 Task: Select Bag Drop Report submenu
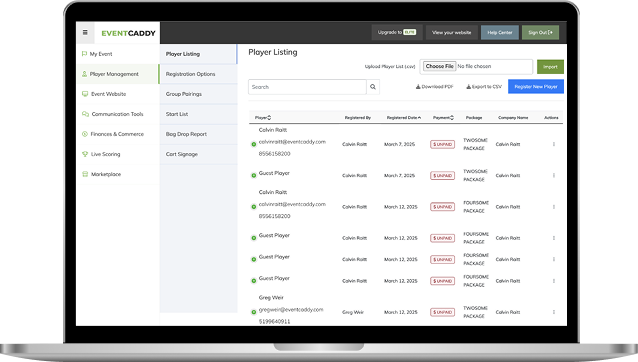pyautogui.click(x=198, y=134)
